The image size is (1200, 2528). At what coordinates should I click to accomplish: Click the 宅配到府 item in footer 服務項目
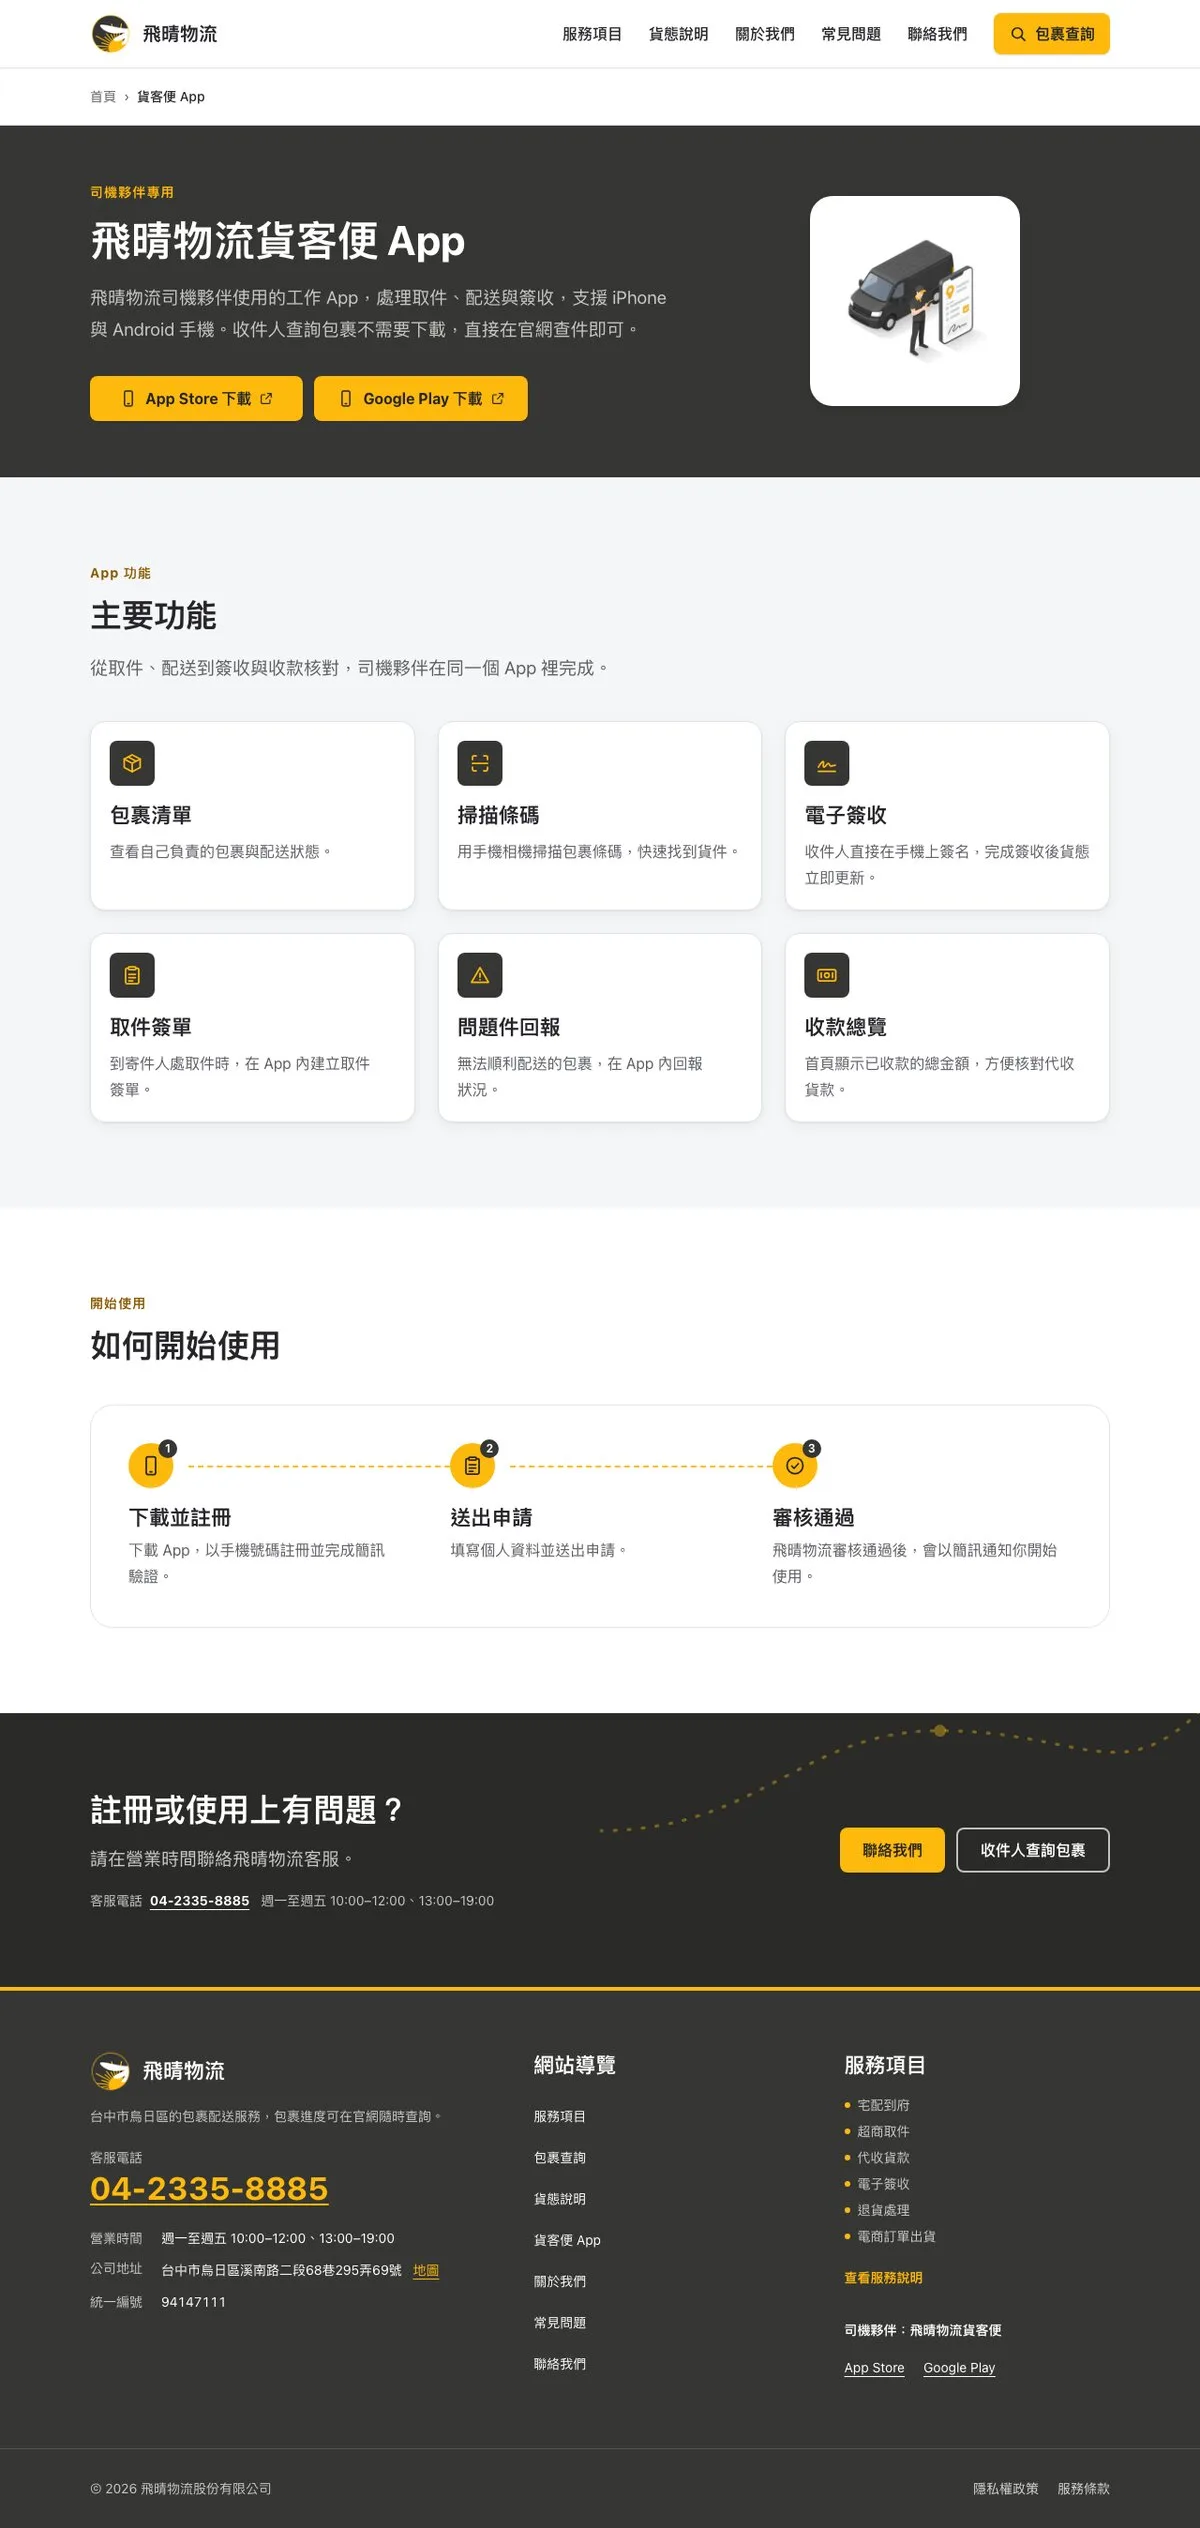pyautogui.click(x=883, y=2105)
